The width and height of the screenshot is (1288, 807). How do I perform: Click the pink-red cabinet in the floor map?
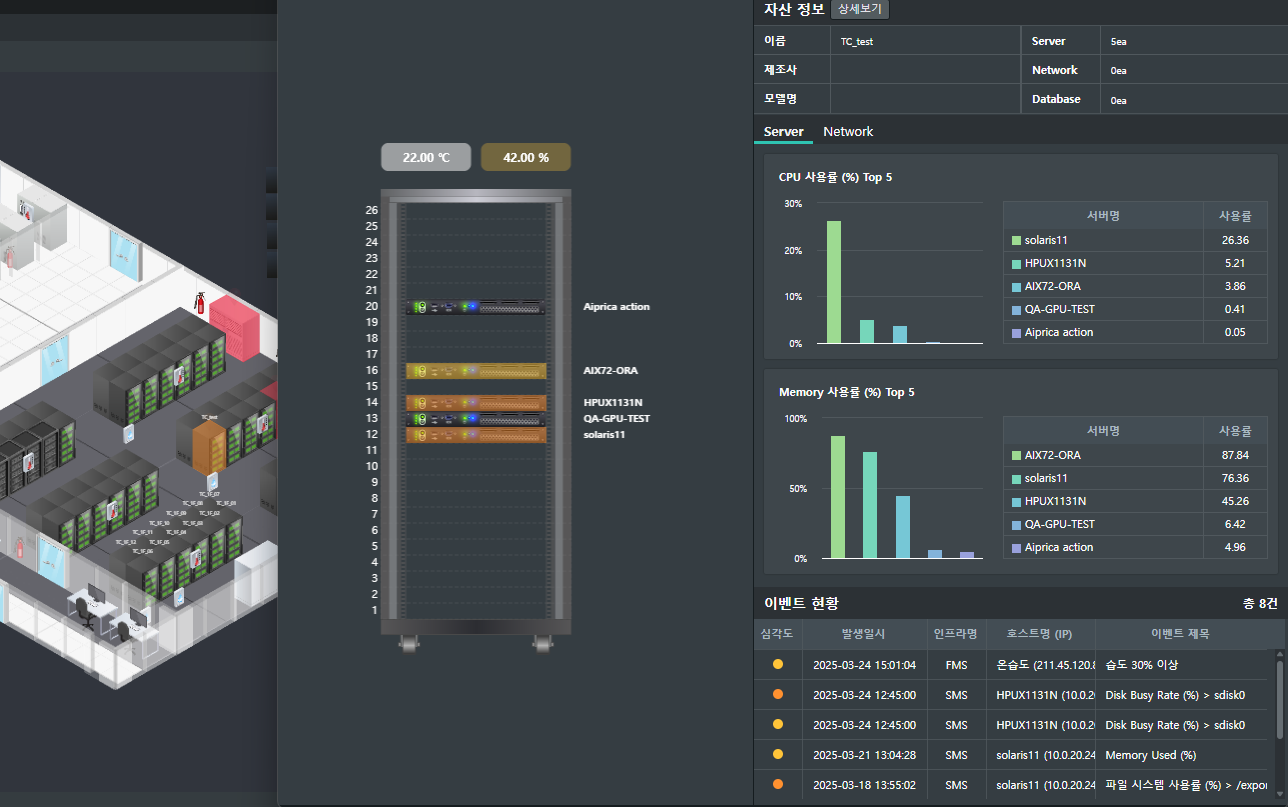point(233,326)
